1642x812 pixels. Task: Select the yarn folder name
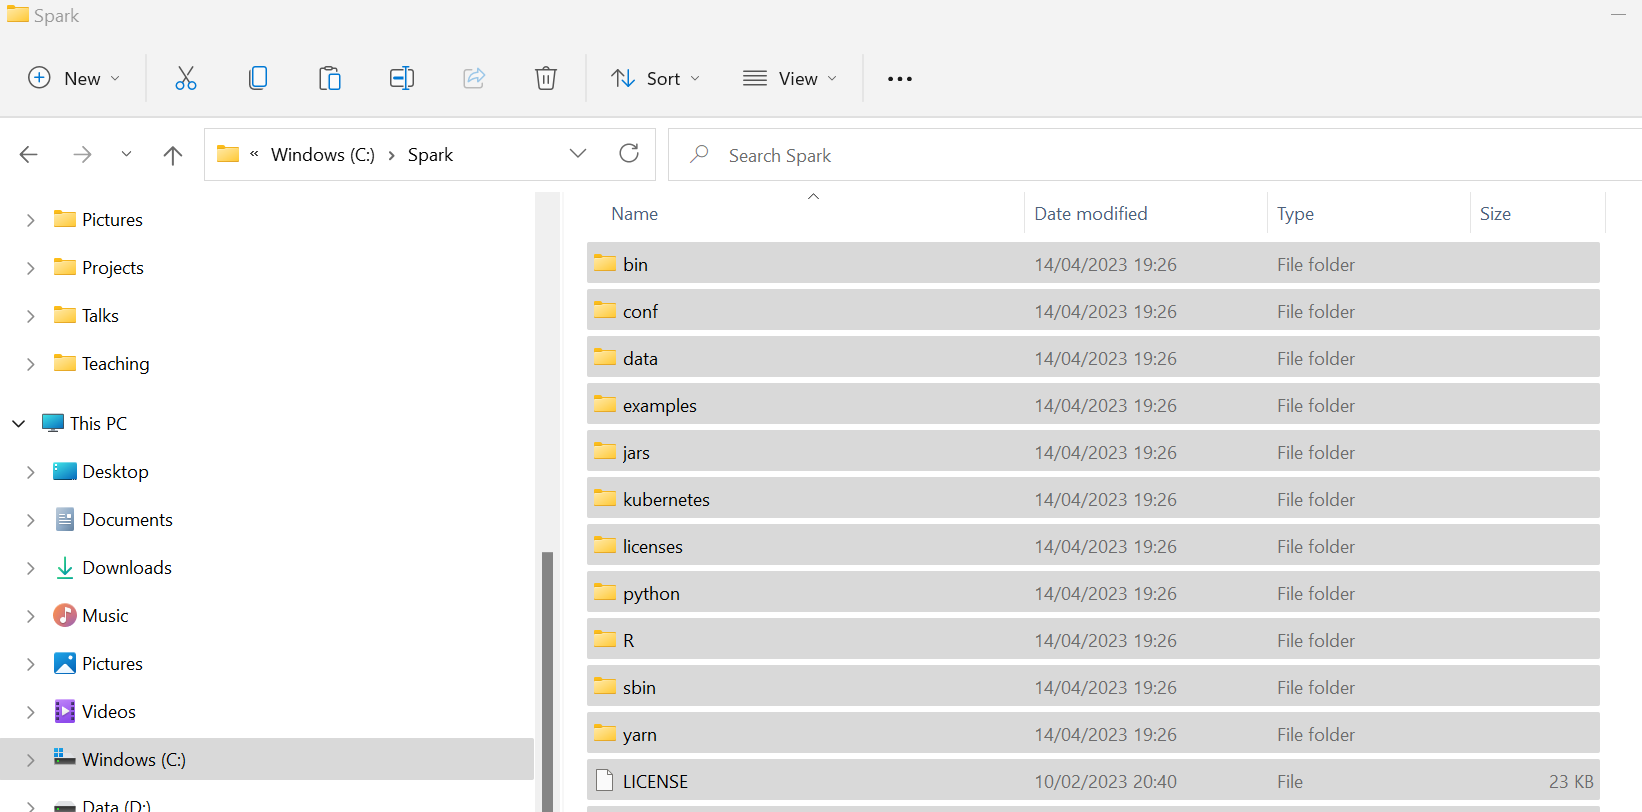click(x=639, y=735)
